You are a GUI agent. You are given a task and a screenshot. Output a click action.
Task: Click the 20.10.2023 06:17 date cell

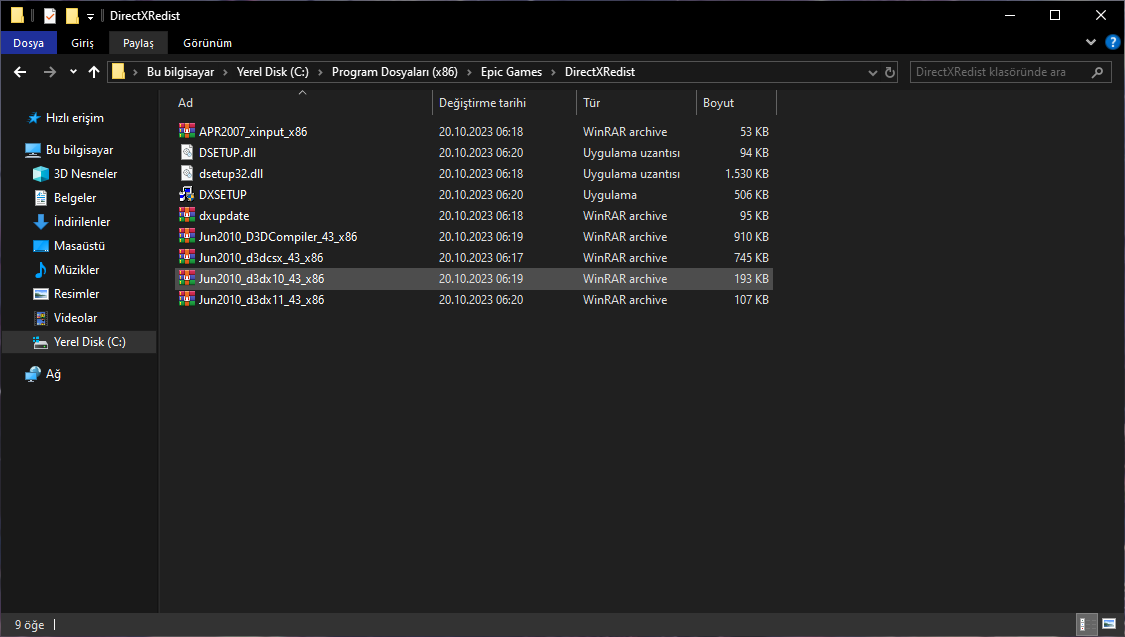point(481,258)
